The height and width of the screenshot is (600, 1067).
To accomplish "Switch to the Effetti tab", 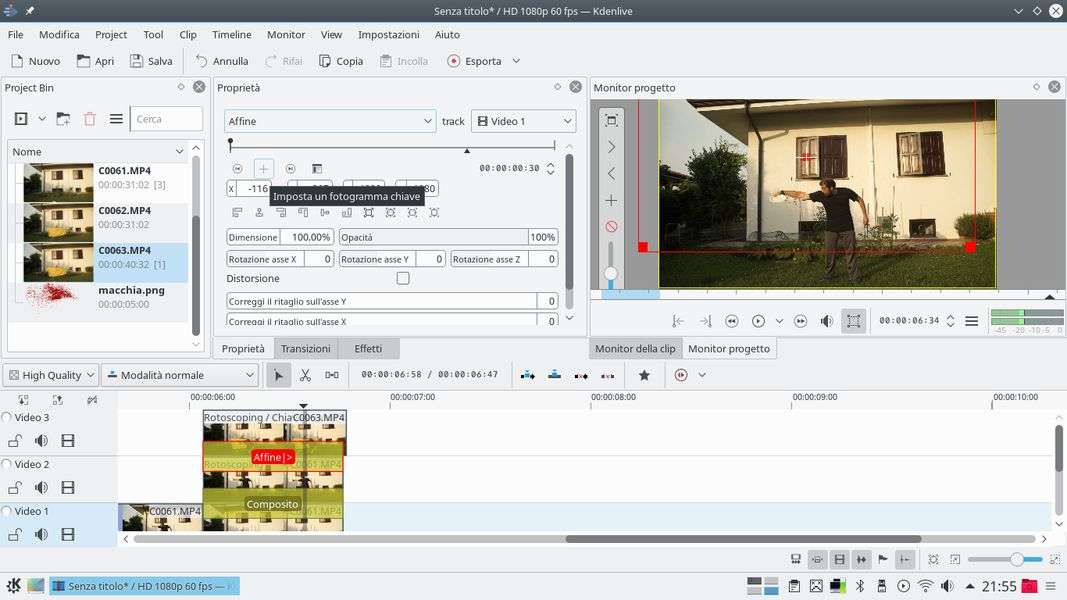I will 367,348.
